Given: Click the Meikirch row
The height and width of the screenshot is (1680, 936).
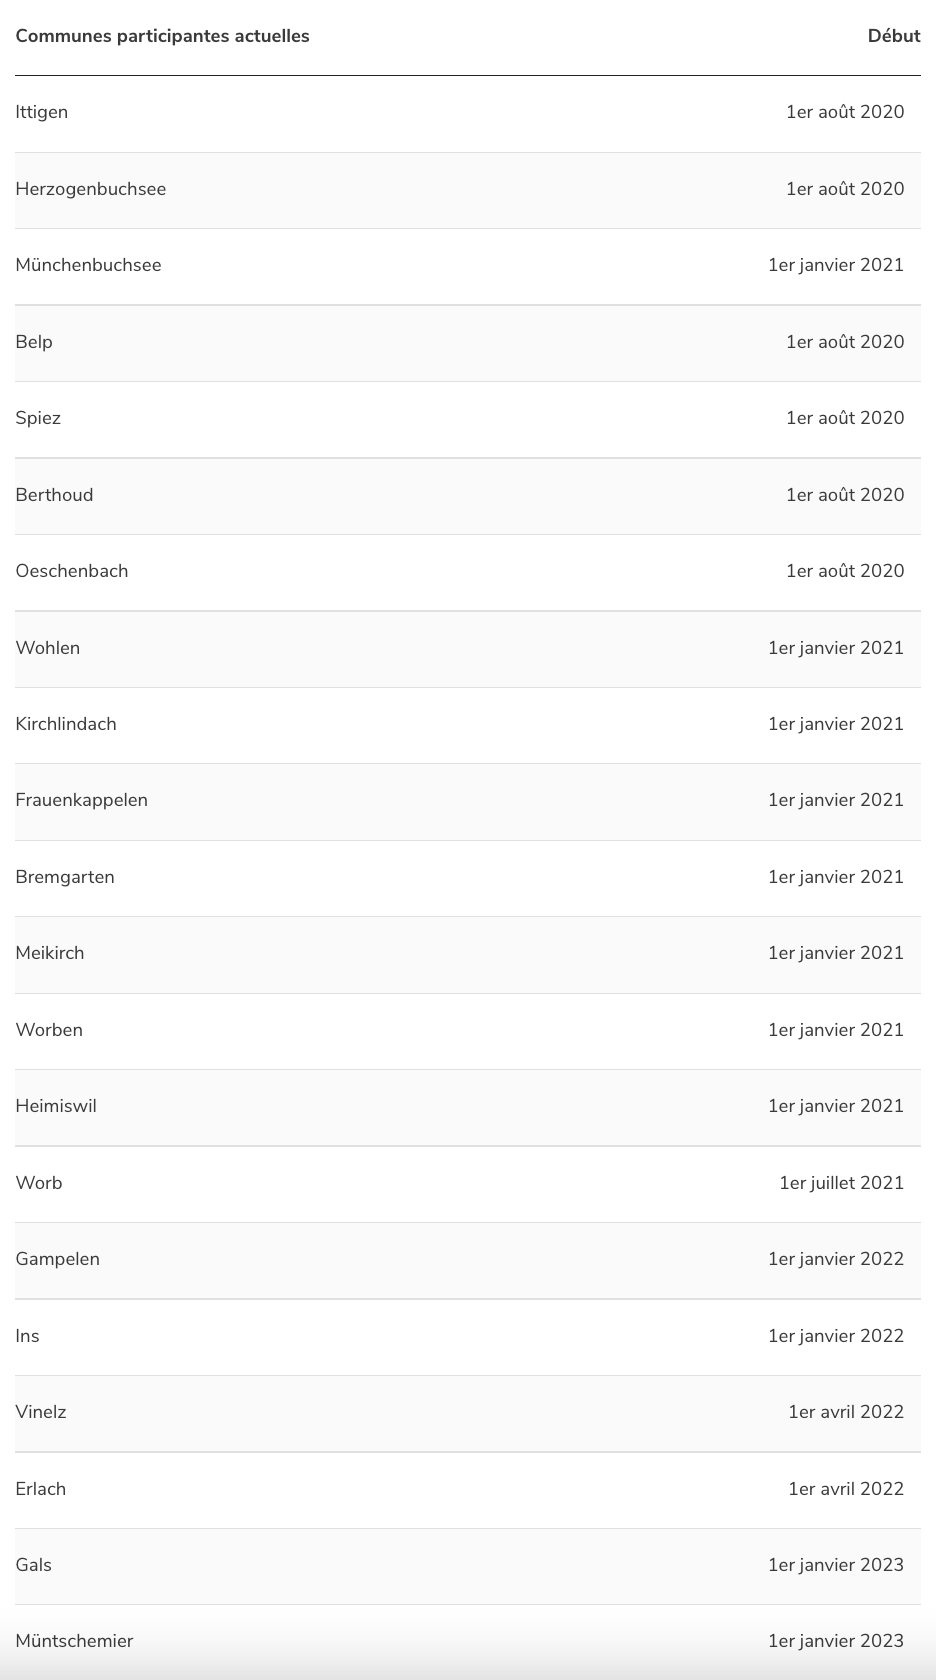Looking at the screenshot, I should (x=468, y=954).
